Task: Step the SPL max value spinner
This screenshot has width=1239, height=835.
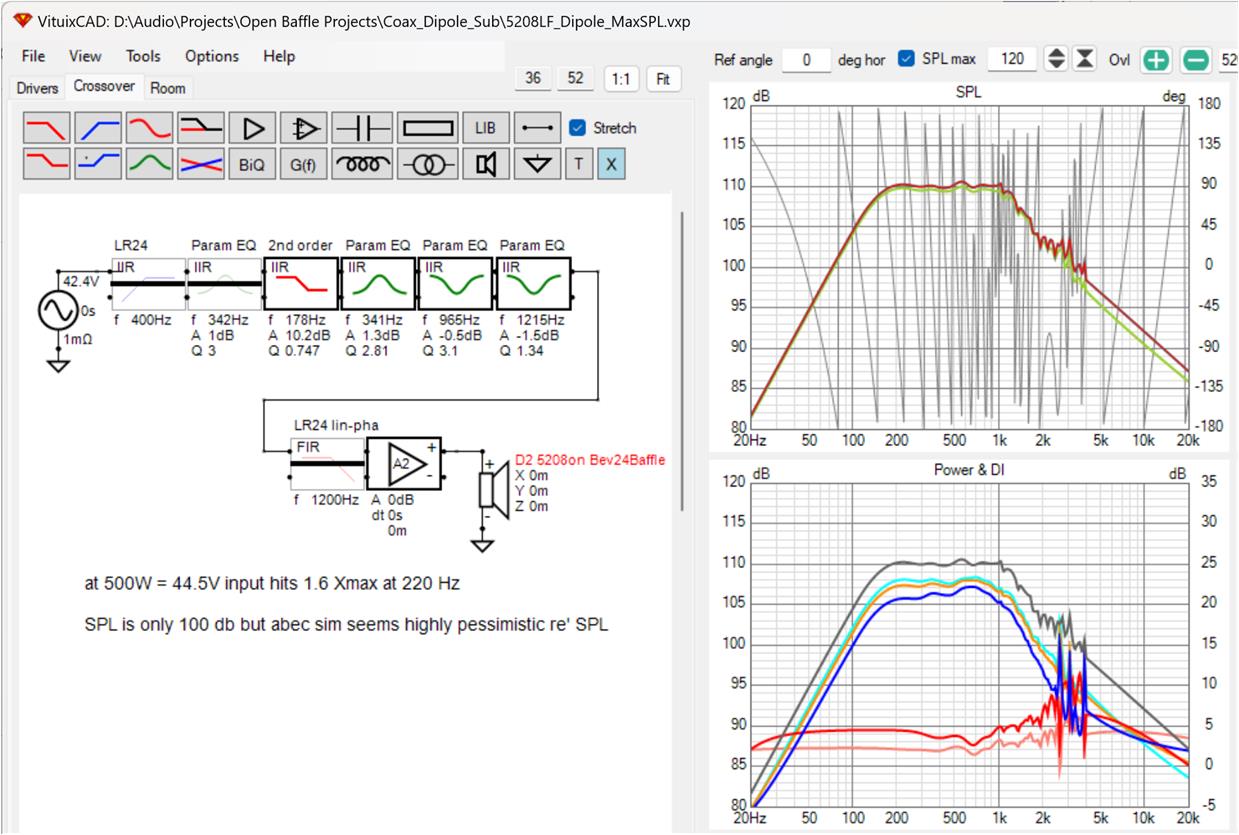Action: [x=1056, y=59]
